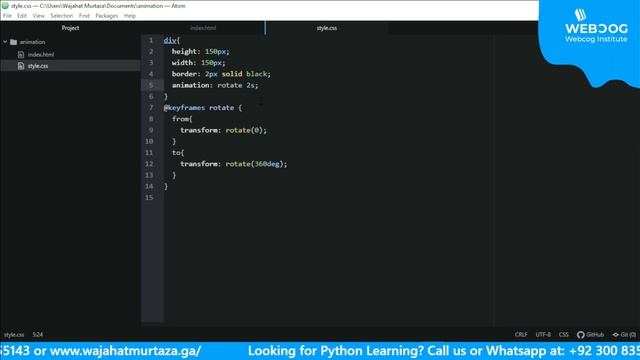Click line number 7 in the gutter
The width and height of the screenshot is (640, 360).
coord(151,108)
